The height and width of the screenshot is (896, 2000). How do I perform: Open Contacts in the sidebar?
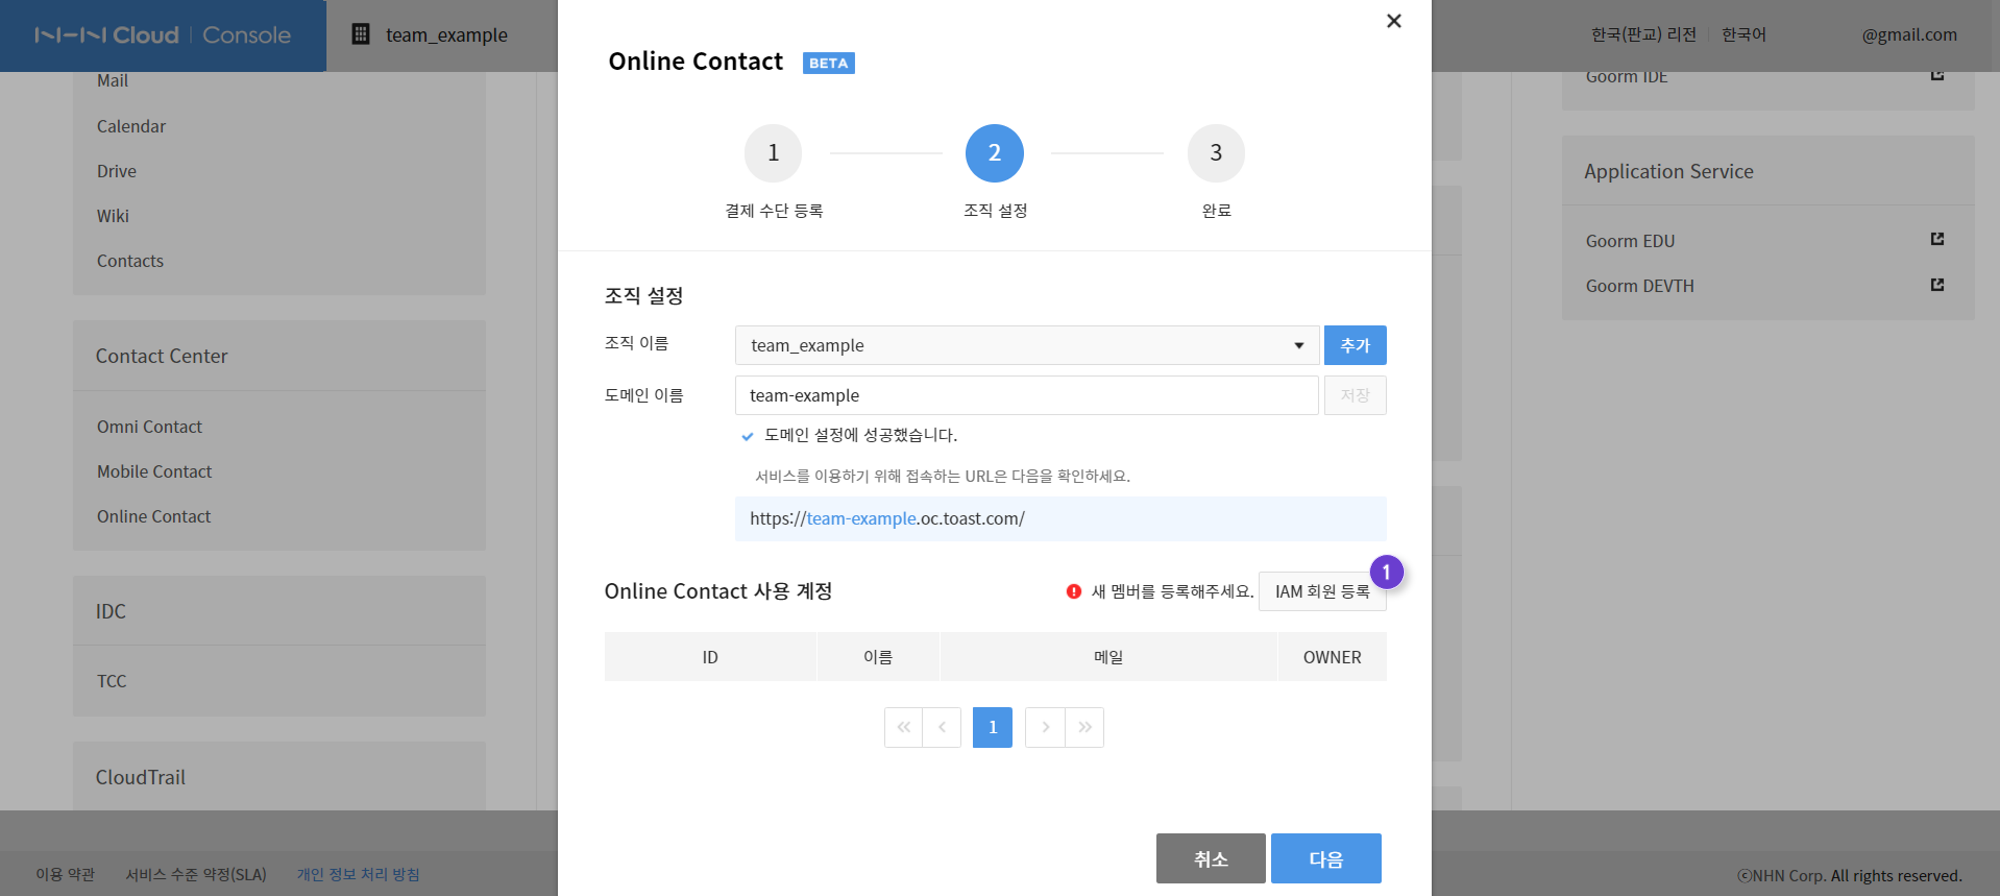(x=130, y=261)
